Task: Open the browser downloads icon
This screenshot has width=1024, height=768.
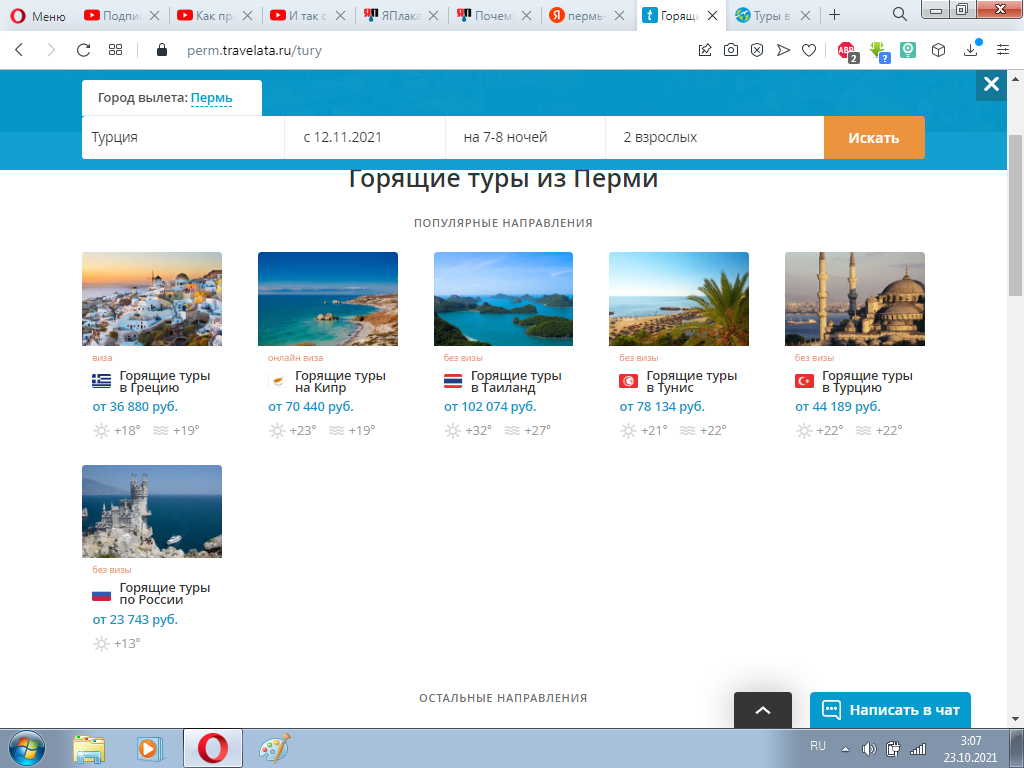Action: (971, 50)
